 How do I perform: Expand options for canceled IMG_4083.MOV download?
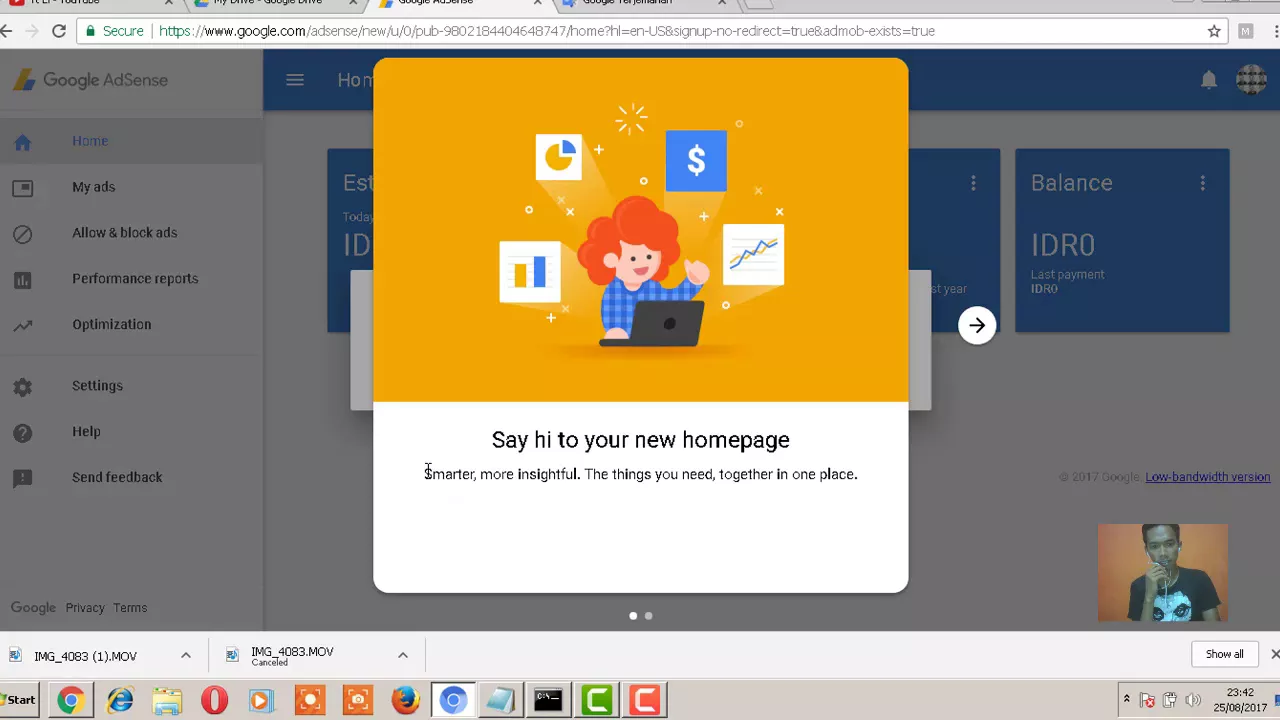tap(403, 656)
